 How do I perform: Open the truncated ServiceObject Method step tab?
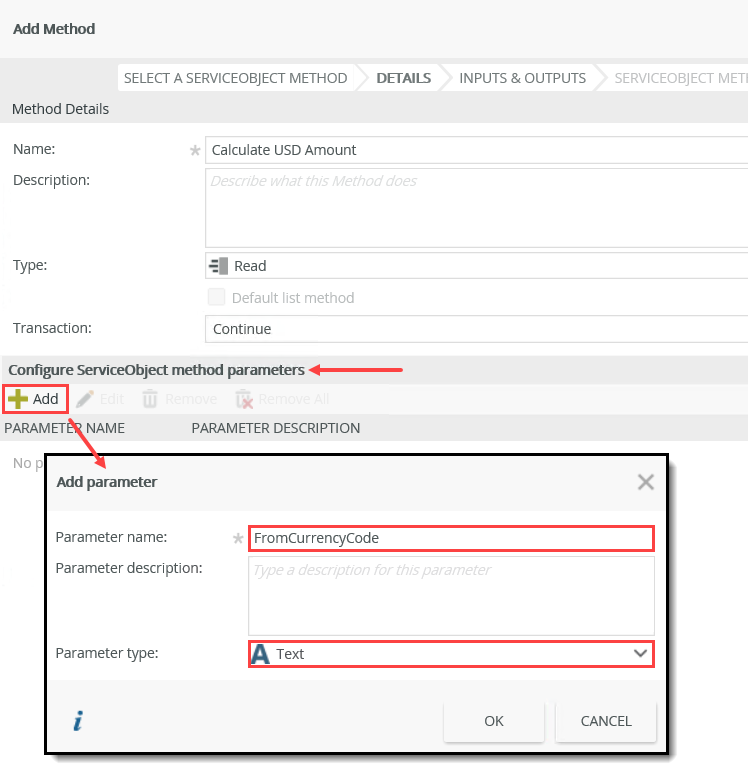(x=681, y=78)
